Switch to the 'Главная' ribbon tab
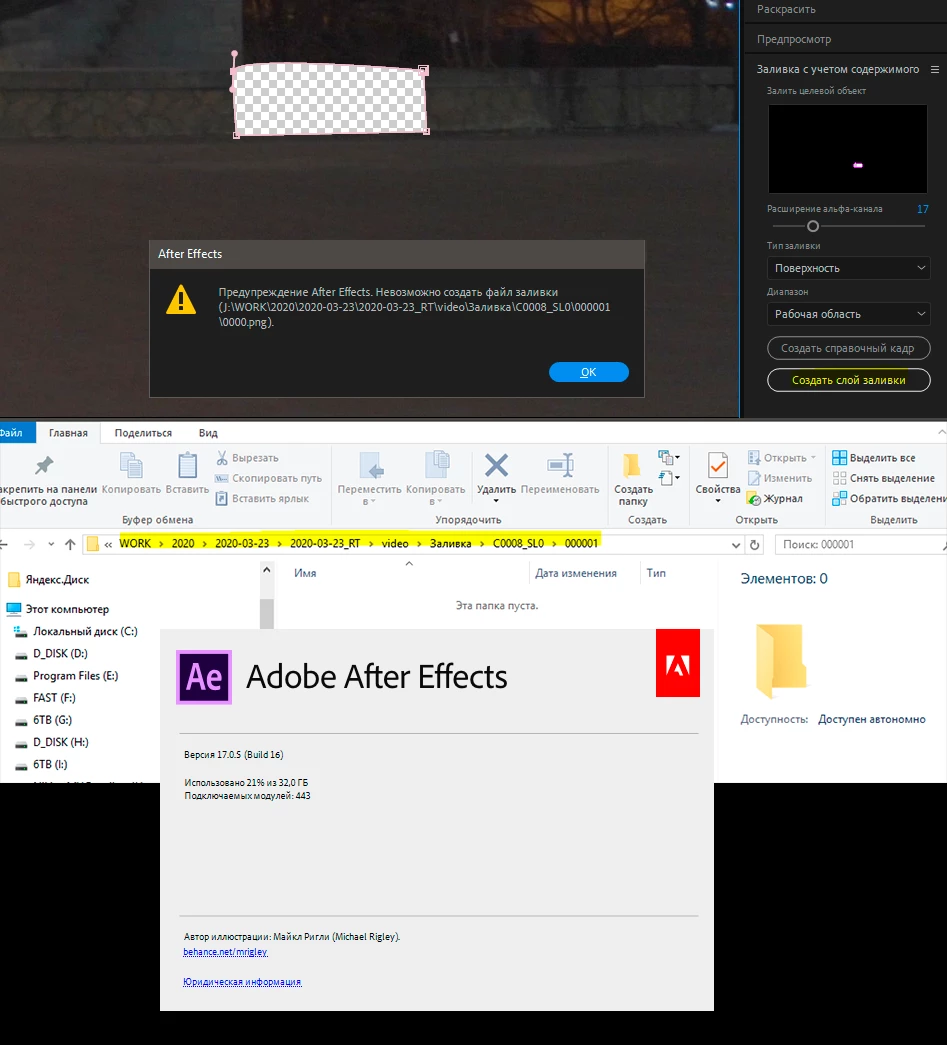Image resolution: width=947 pixels, height=1045 pixels. click(68, 433)
